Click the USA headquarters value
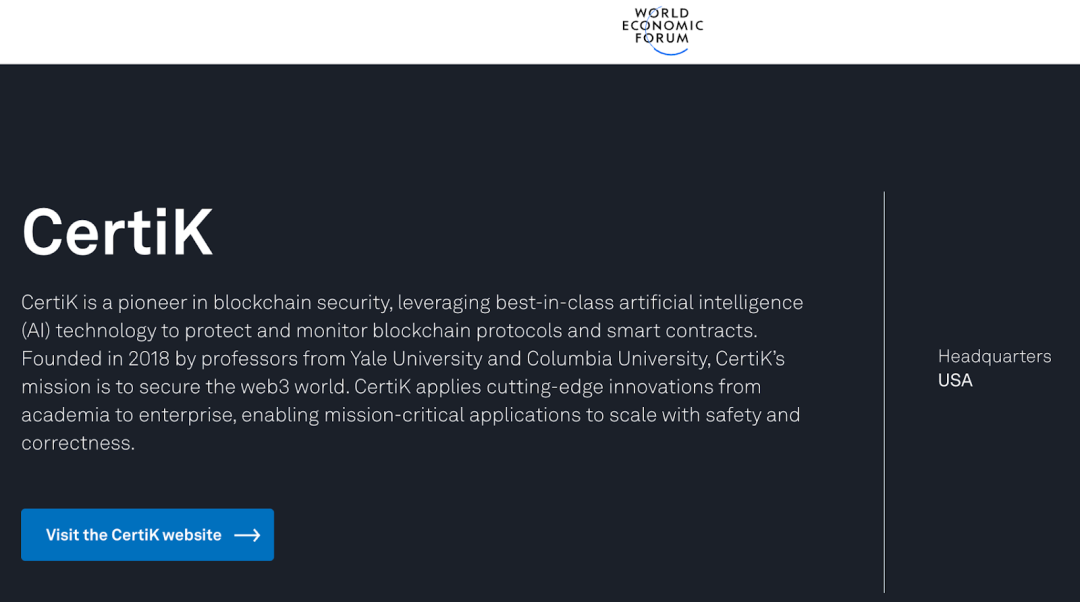 pyautogui.click(x=954, y=380)
